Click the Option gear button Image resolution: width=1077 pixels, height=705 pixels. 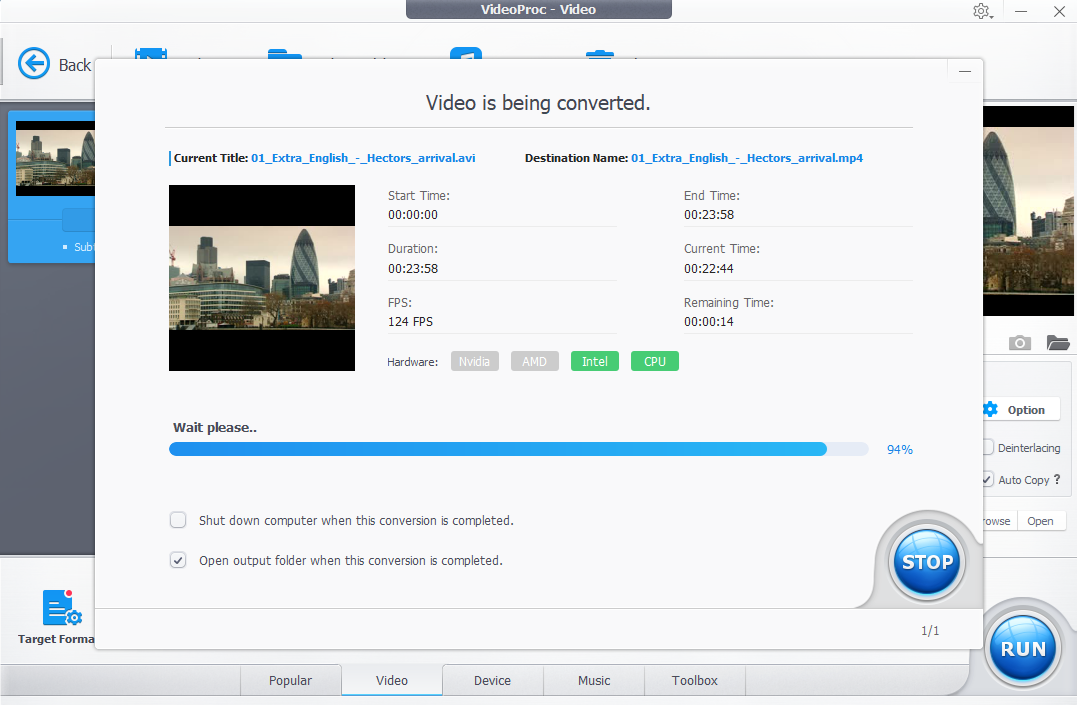click(1014, 410)
